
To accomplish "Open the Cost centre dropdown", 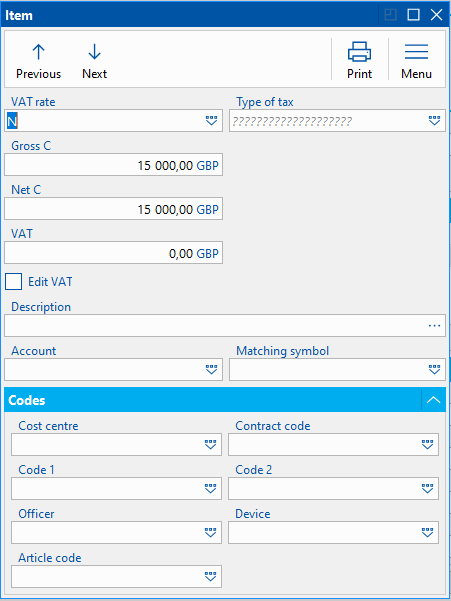I will [x=210, y=445].
